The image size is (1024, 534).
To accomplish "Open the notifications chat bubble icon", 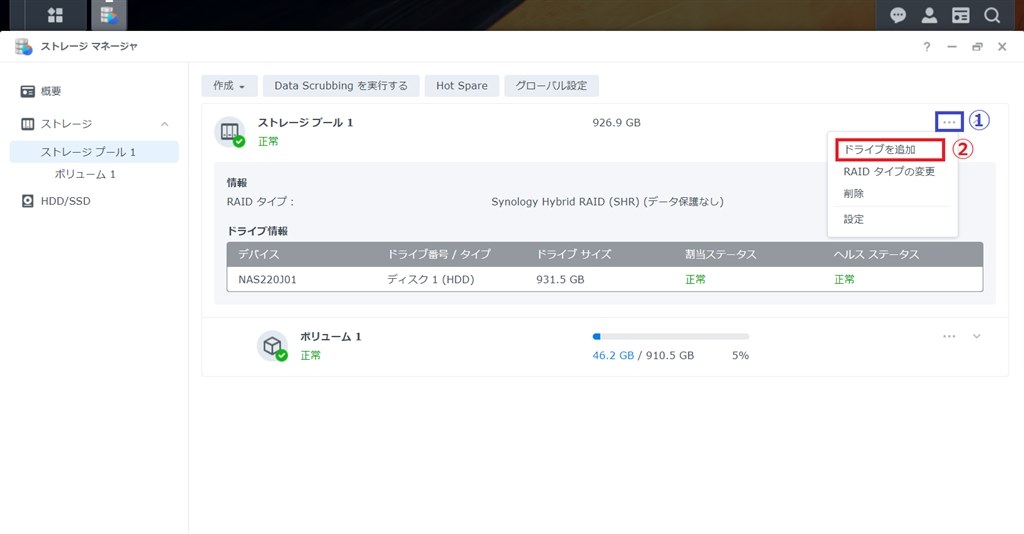I will pos(898,15).
